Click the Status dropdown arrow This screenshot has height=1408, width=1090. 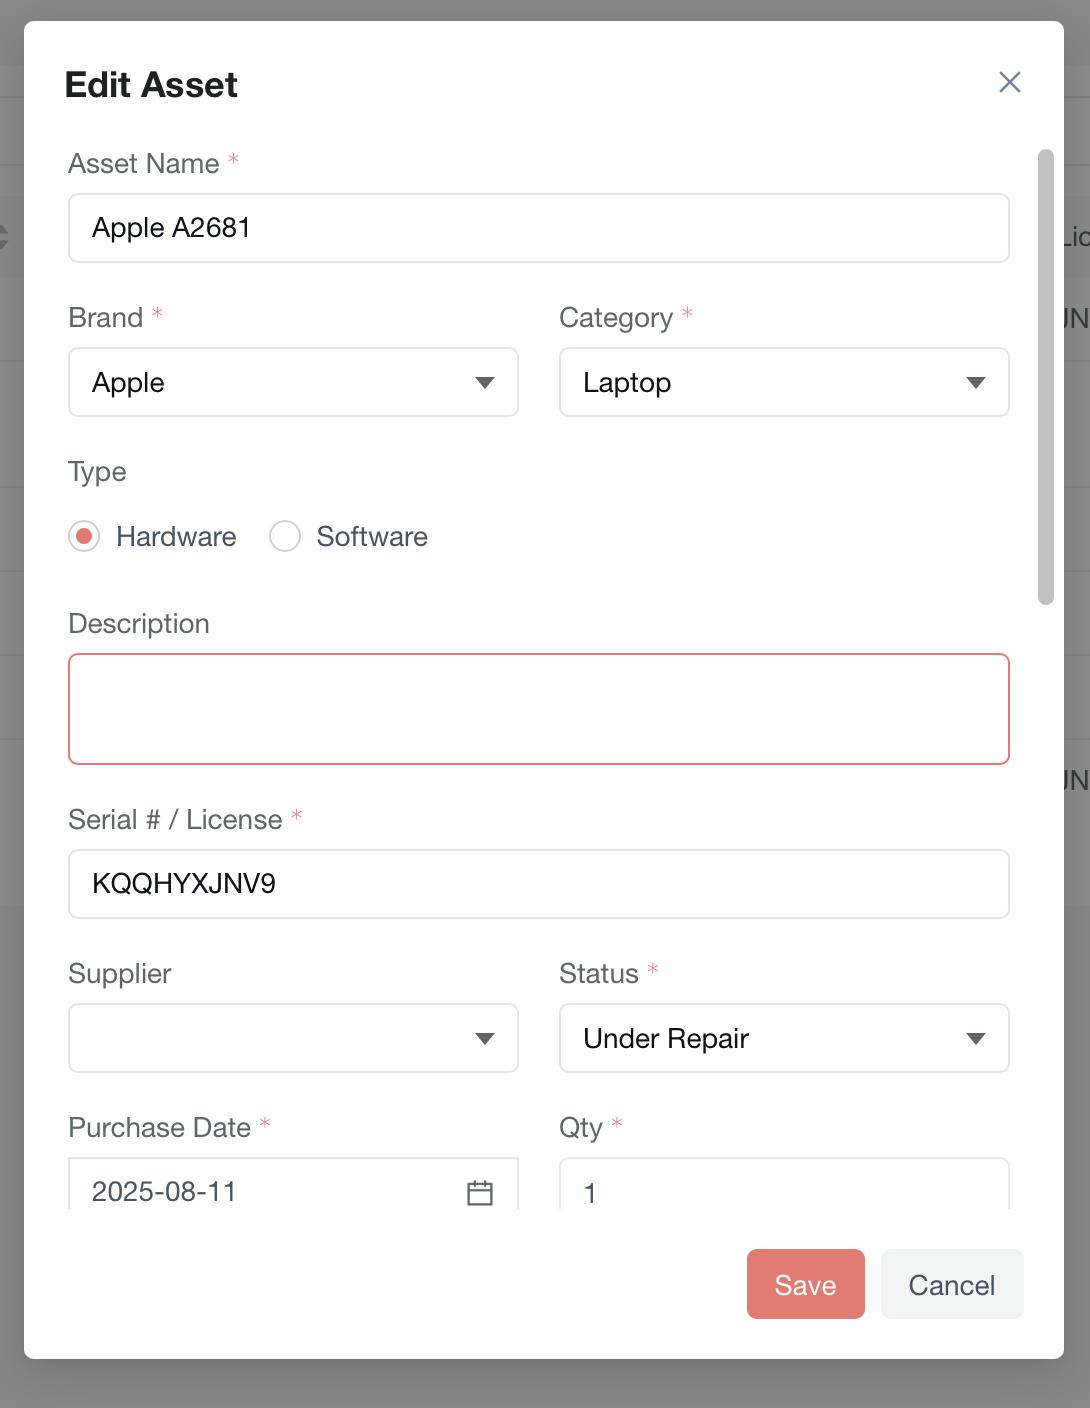pos(976,1039)
